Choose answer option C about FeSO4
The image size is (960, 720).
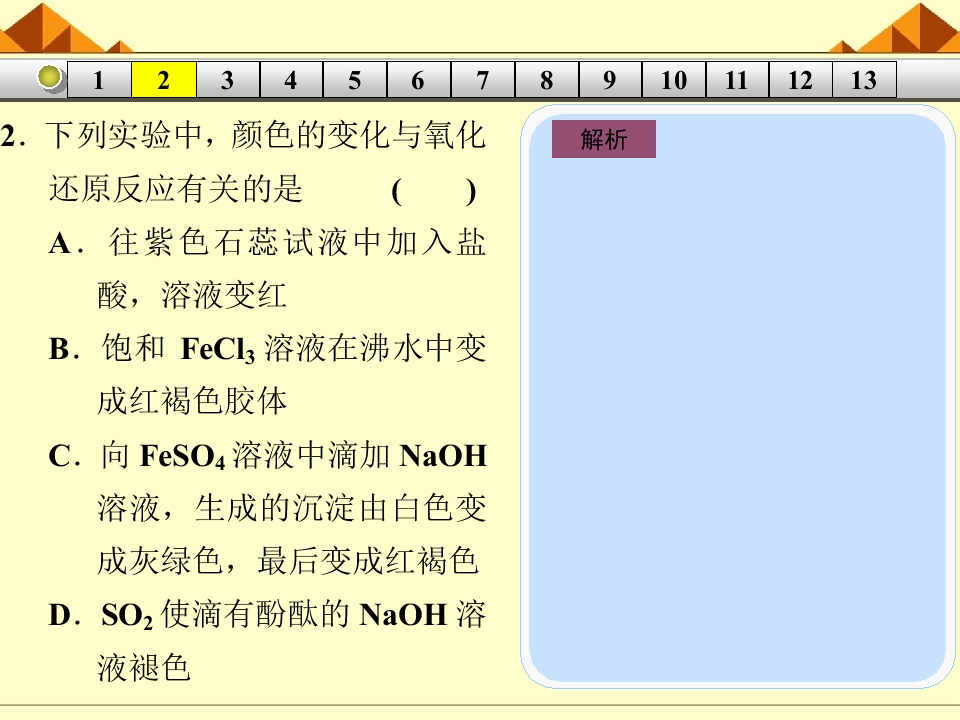tap(268, 508)
